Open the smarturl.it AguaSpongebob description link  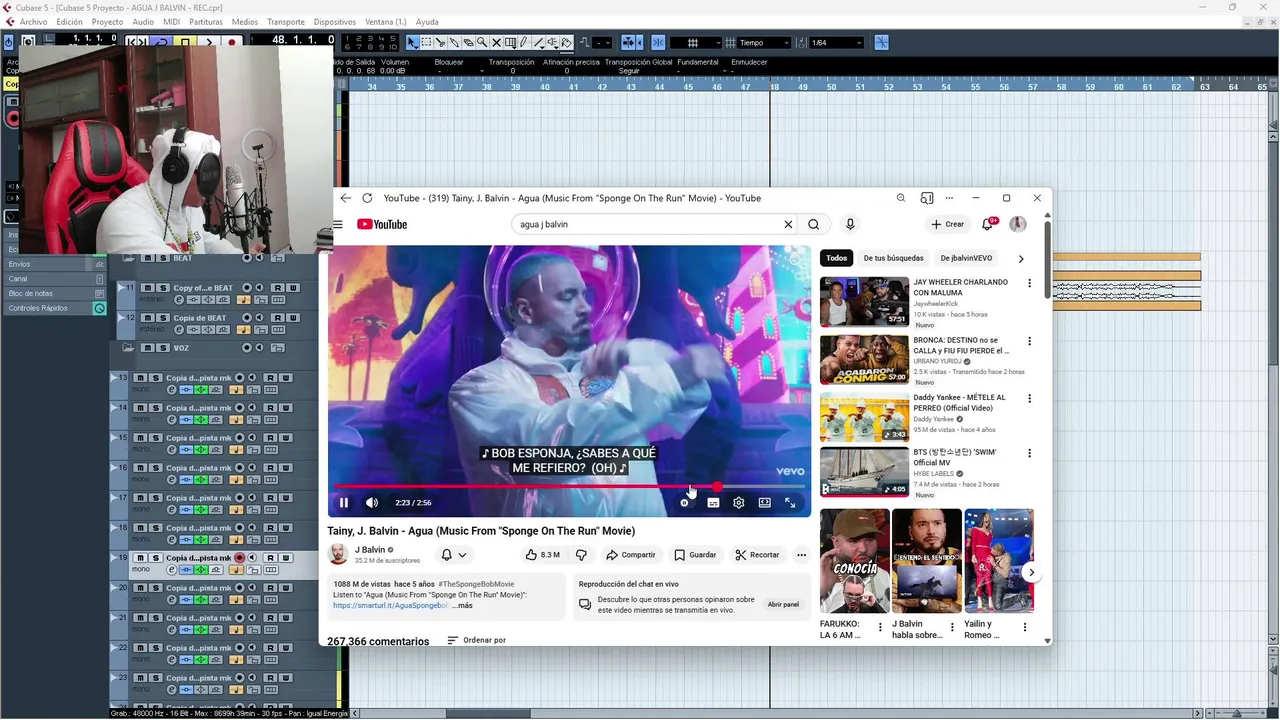(x=391, y=605)
